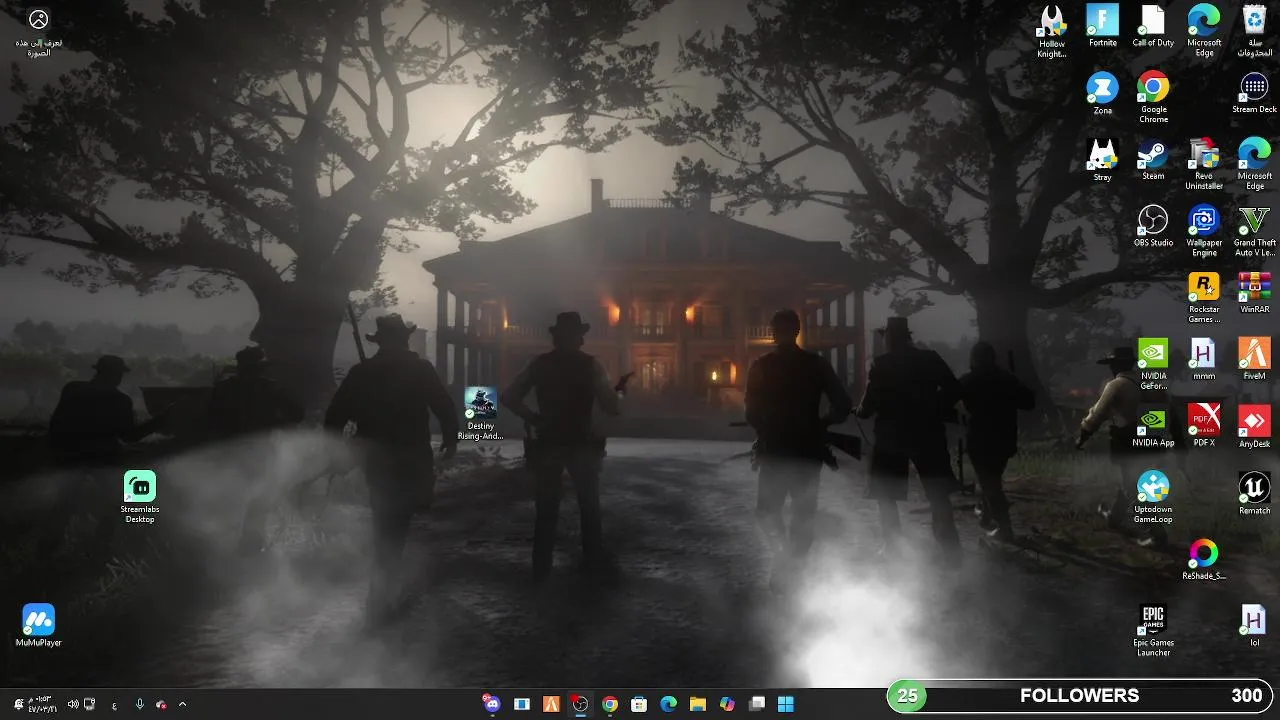Click the Spotlight learn about this picture icon
The width and height of the screenshot is (1280, 720).
38,33
